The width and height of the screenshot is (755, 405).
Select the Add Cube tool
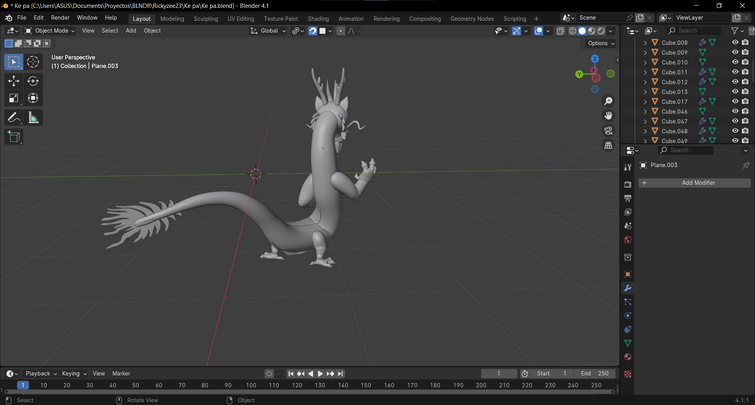click(13, 137)
